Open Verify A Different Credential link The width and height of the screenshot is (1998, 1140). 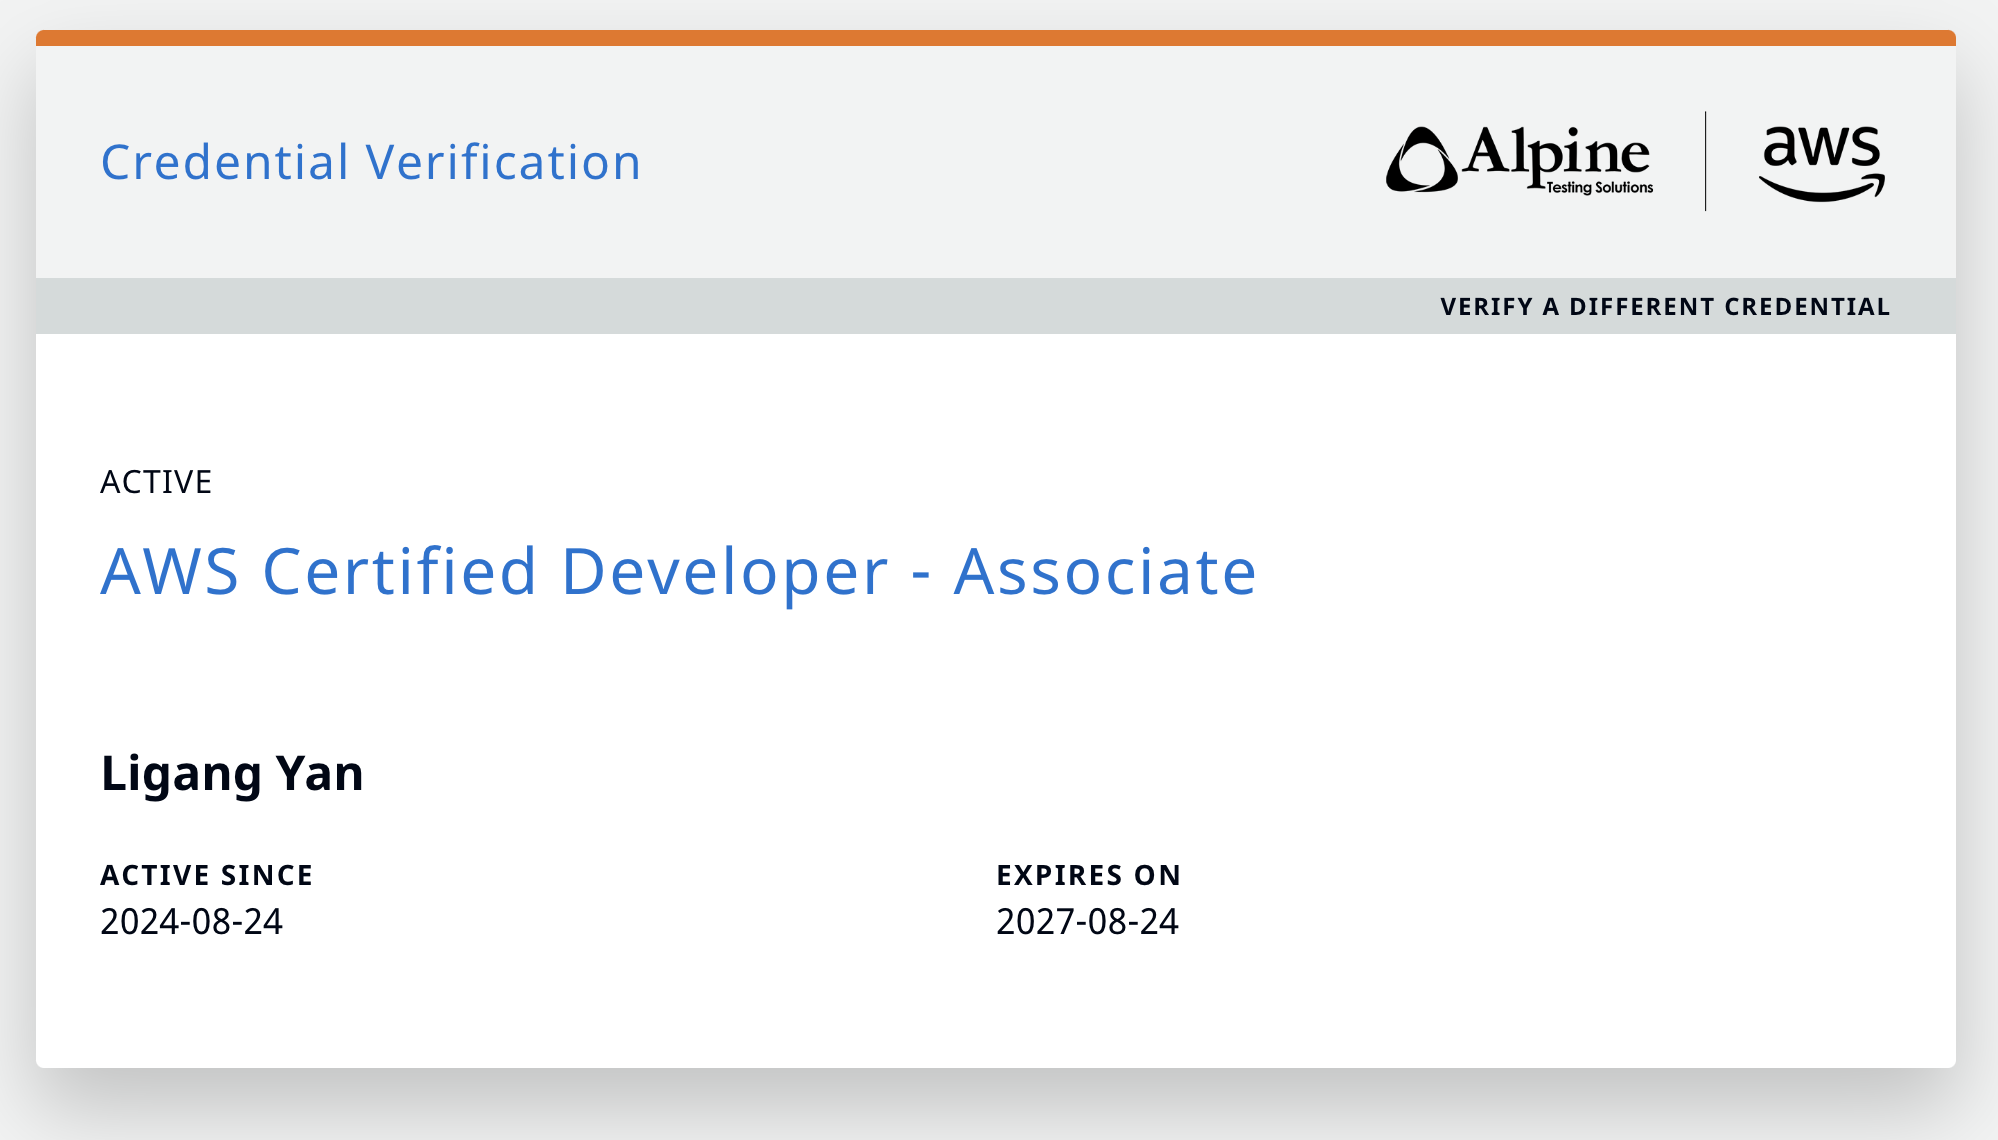1665,307
